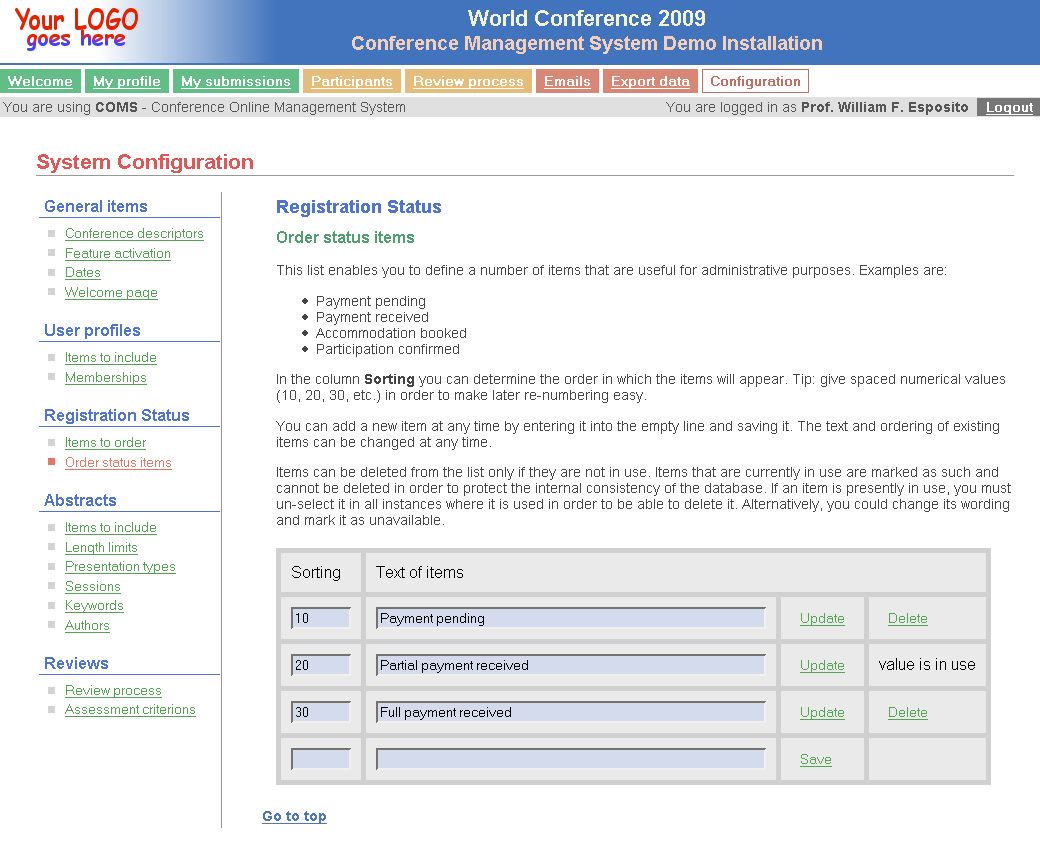
Task: Click the 'value is in use' text
Action: coord(927,664)
